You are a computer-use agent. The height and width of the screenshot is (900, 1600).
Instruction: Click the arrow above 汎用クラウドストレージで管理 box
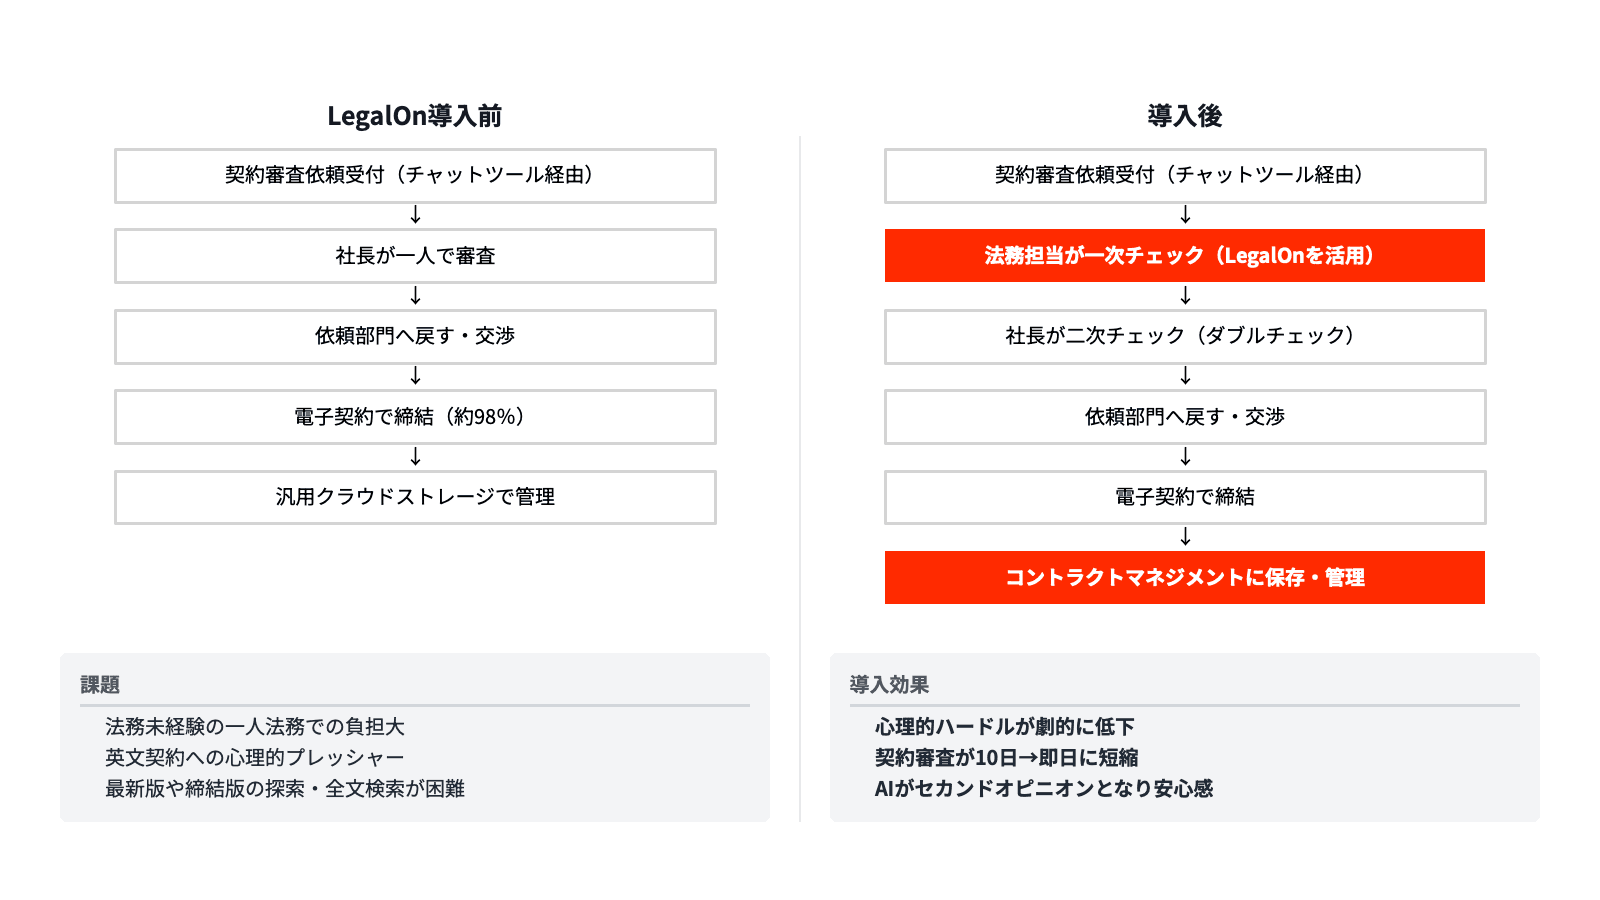[415, 457]
